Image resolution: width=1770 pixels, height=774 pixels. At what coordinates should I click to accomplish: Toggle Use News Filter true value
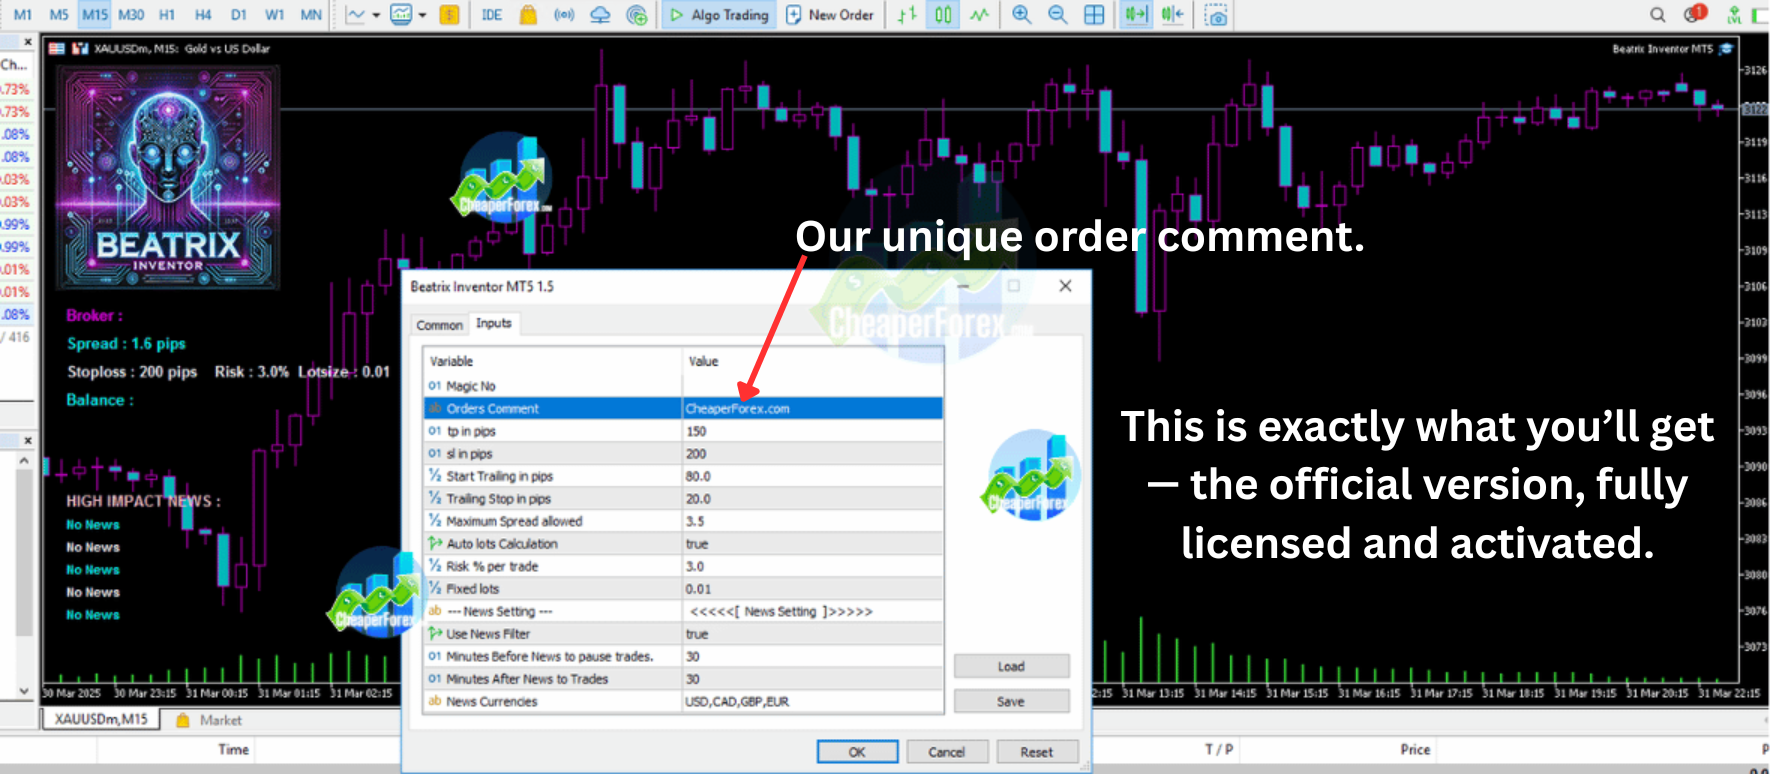813,634
